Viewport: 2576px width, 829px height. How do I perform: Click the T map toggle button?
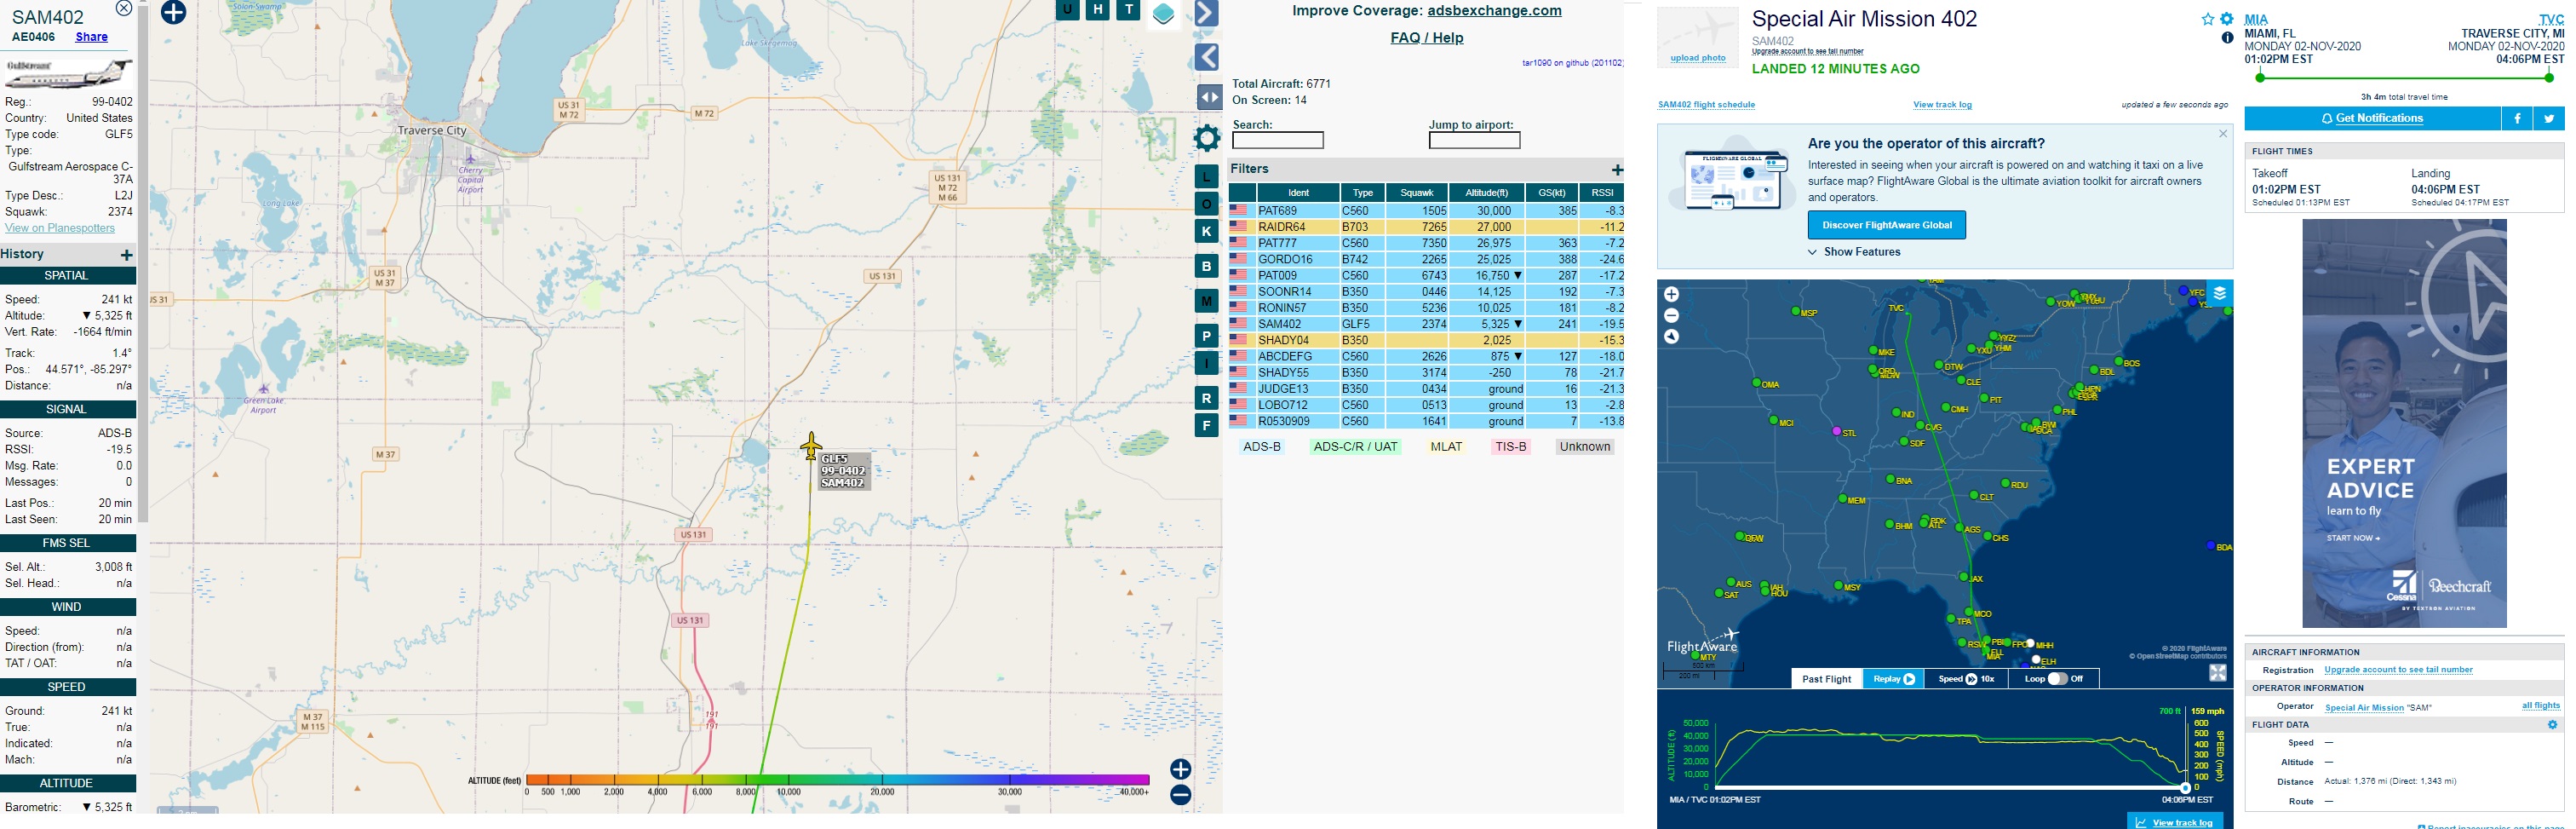coord(1129,9)
